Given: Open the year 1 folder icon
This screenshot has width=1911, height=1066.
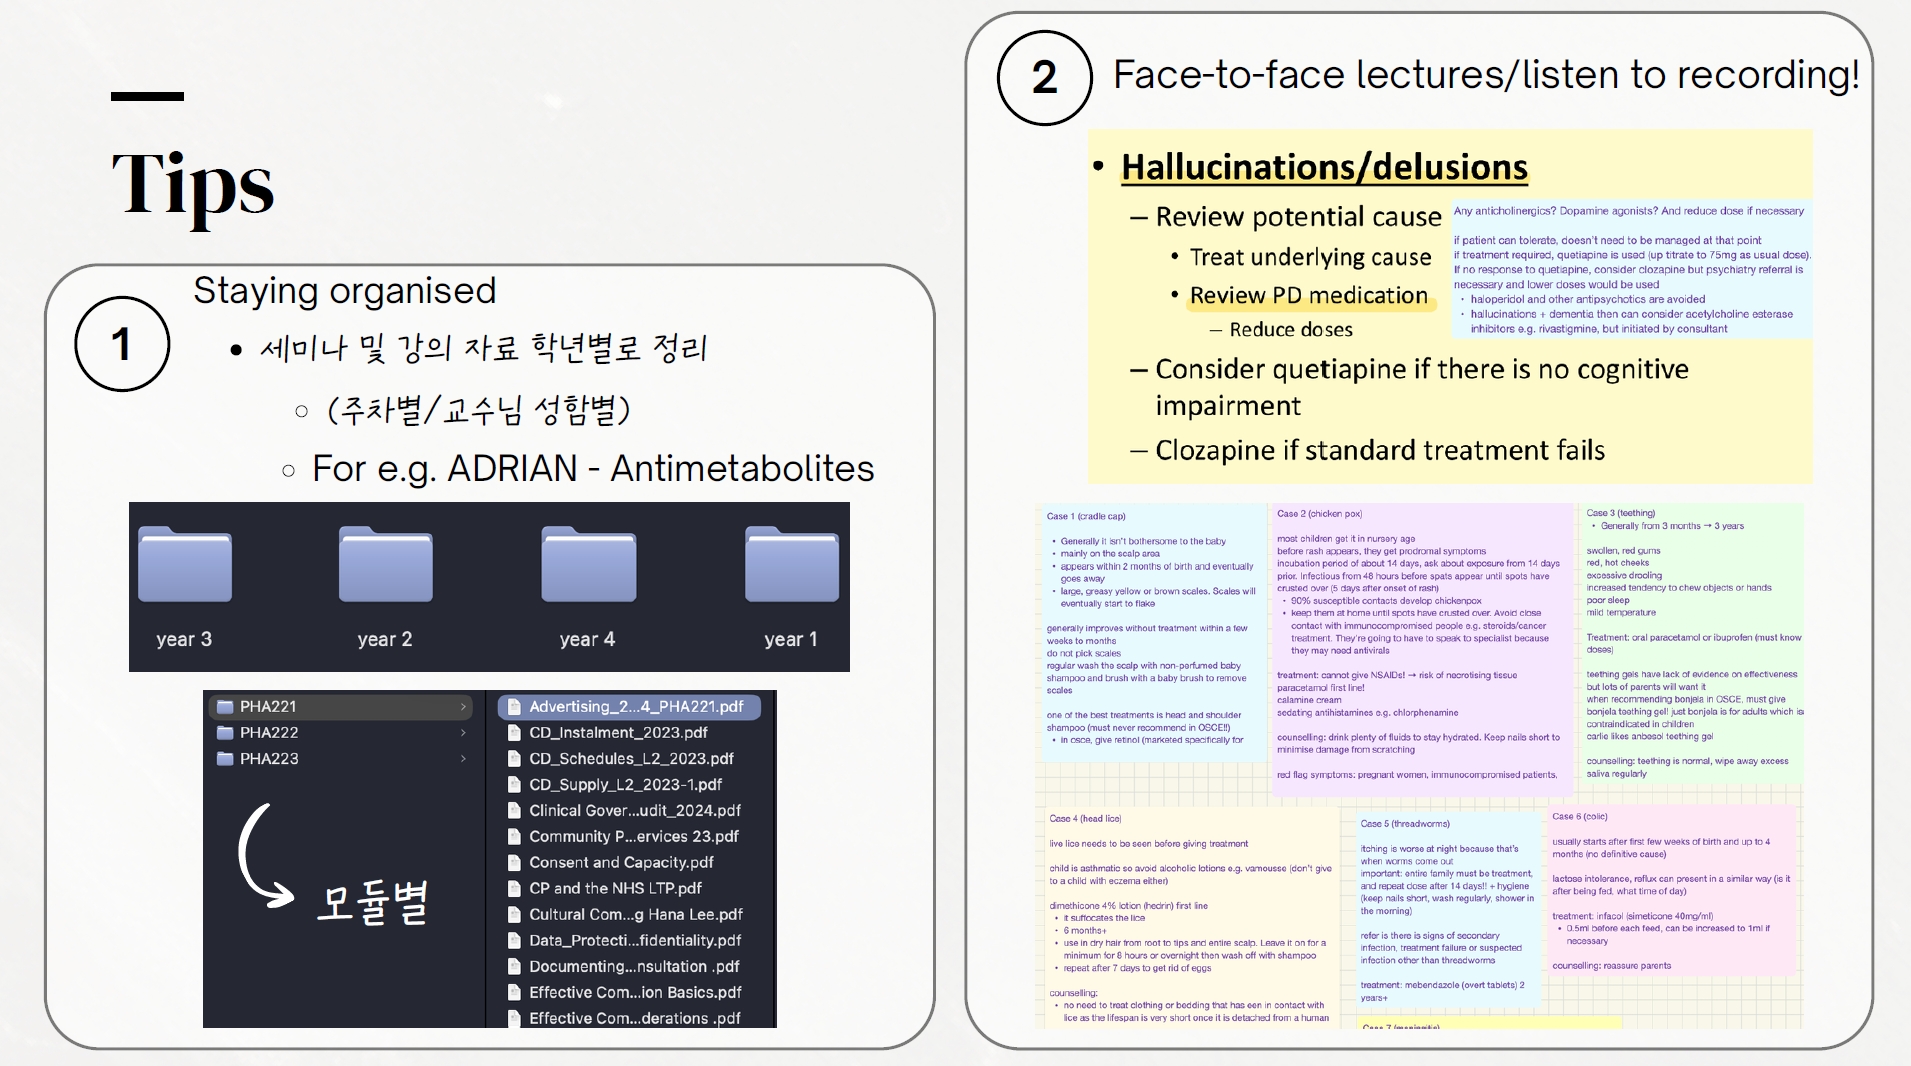Looking at the screenshot, I should (792, 564).
